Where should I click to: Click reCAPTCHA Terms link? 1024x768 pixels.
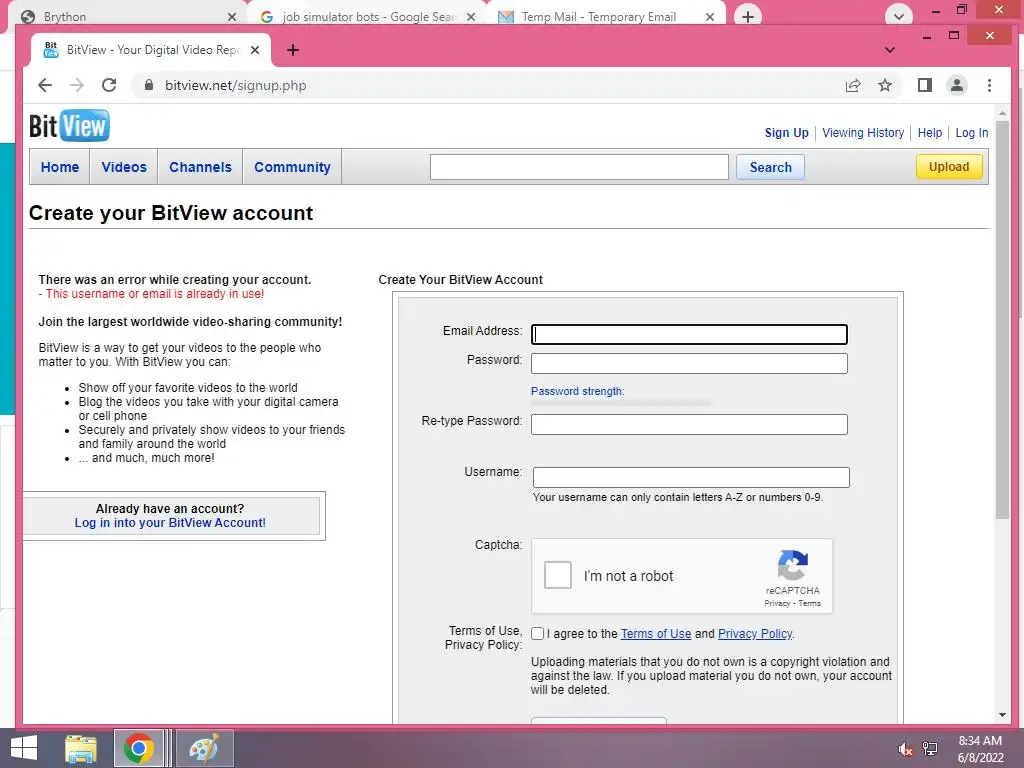tap(810, 603)
